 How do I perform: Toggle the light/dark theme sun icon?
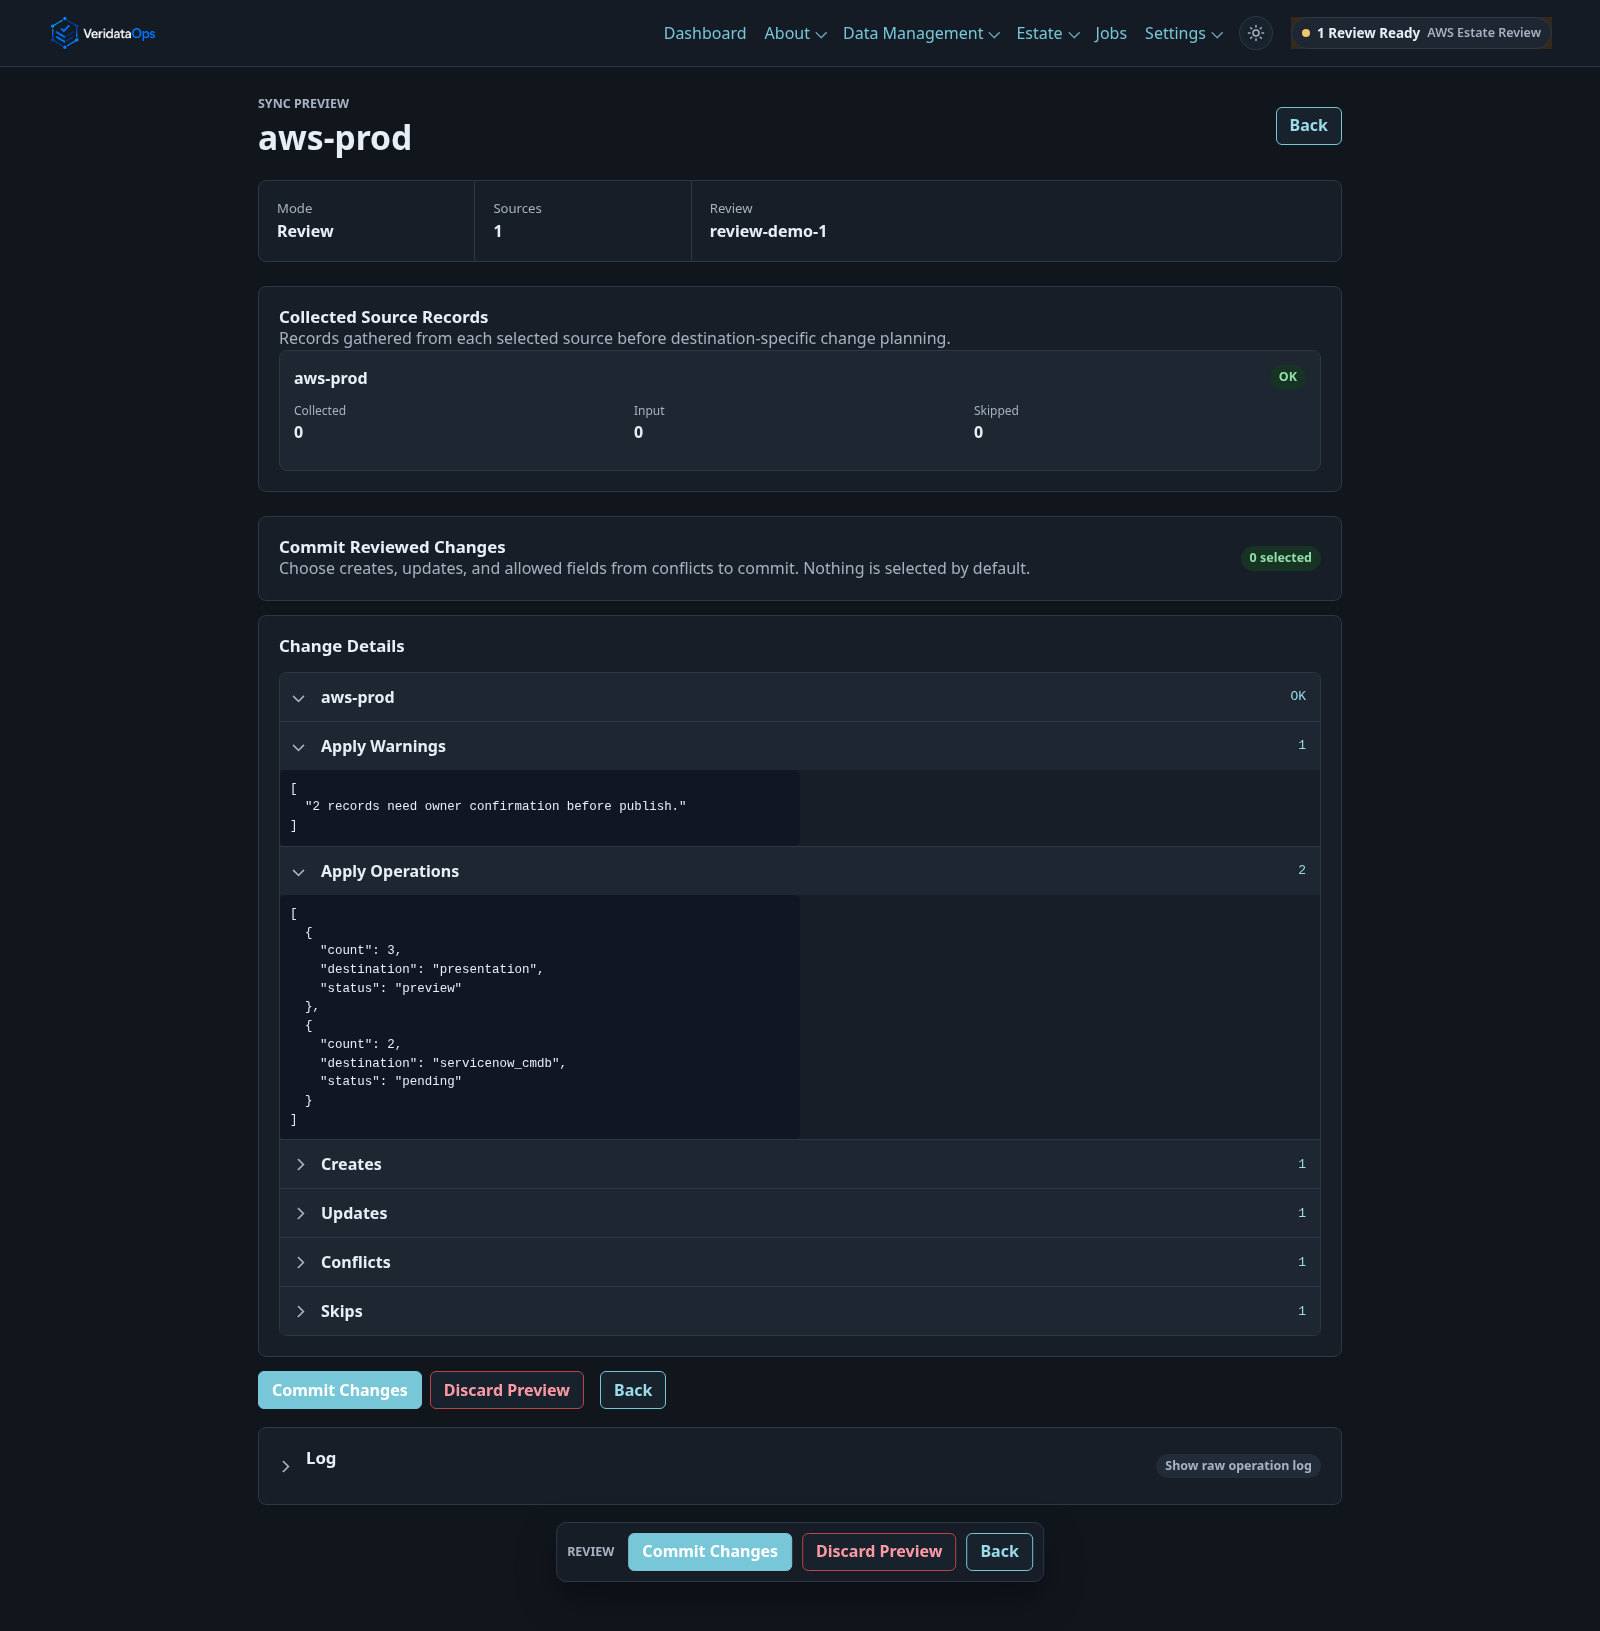pos(1256,33)
